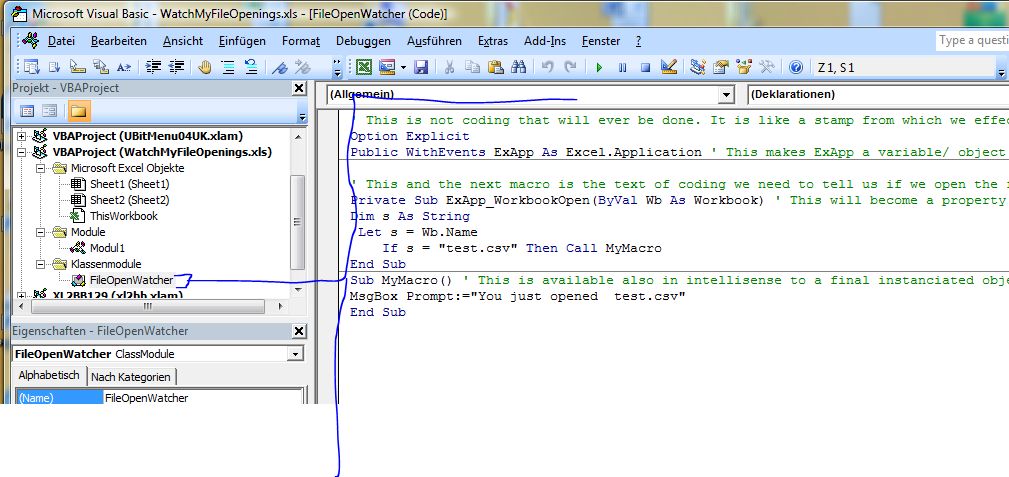Select Modul1 in project tree
This screenshot has width=1009, height=477.
point(107,248)
